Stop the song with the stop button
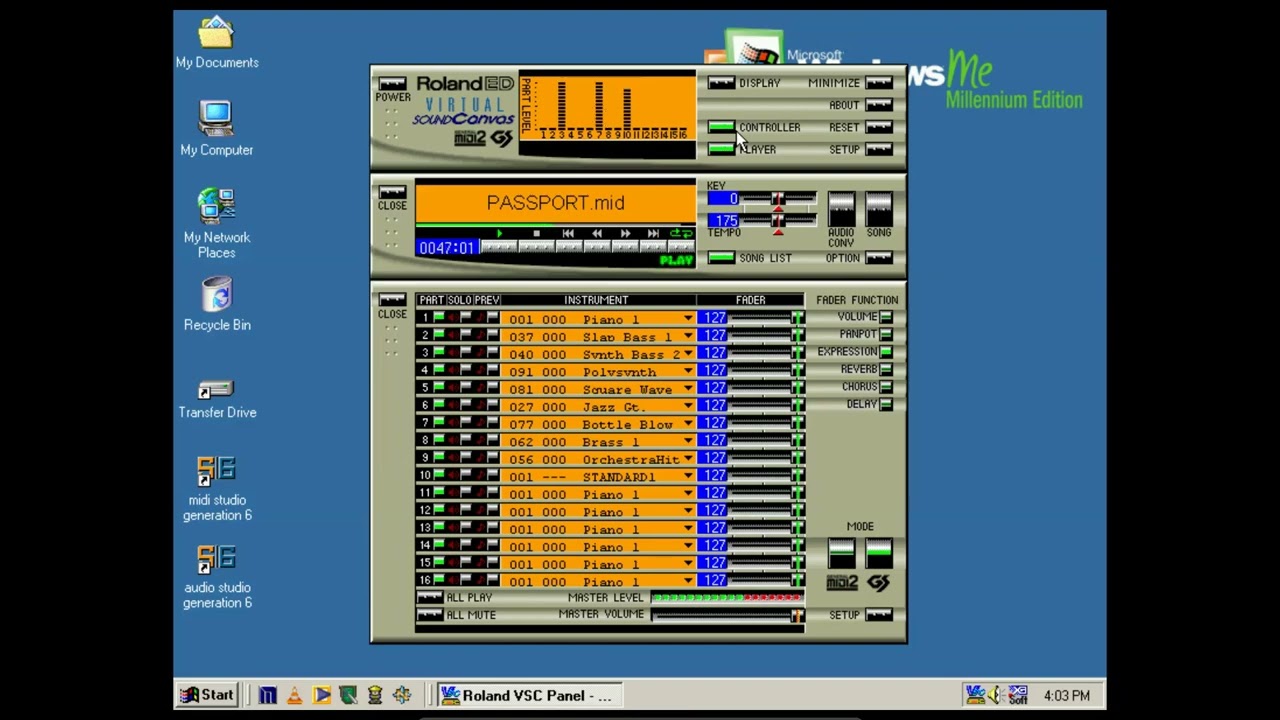Viewport: 1280px width, 720px height. pyautogui.click(x=536, y=247)
